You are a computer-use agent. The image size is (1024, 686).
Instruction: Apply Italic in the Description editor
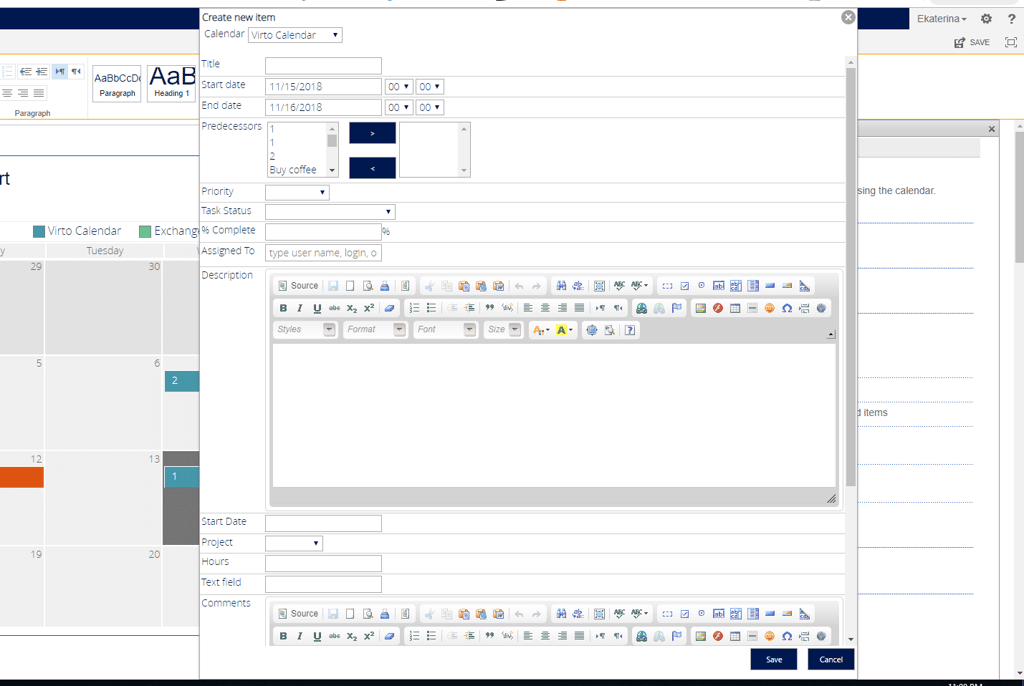[x=300, y=308]
